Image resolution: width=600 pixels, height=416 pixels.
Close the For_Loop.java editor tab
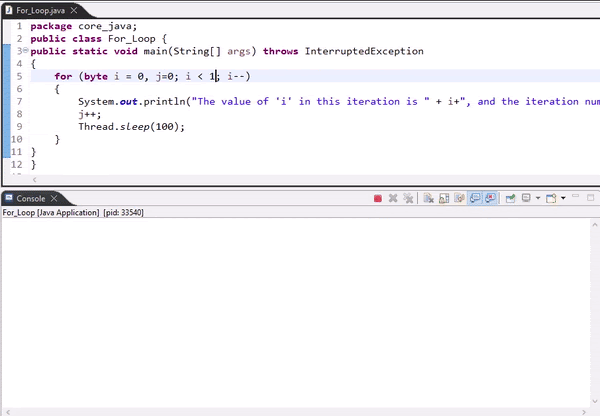74,10
